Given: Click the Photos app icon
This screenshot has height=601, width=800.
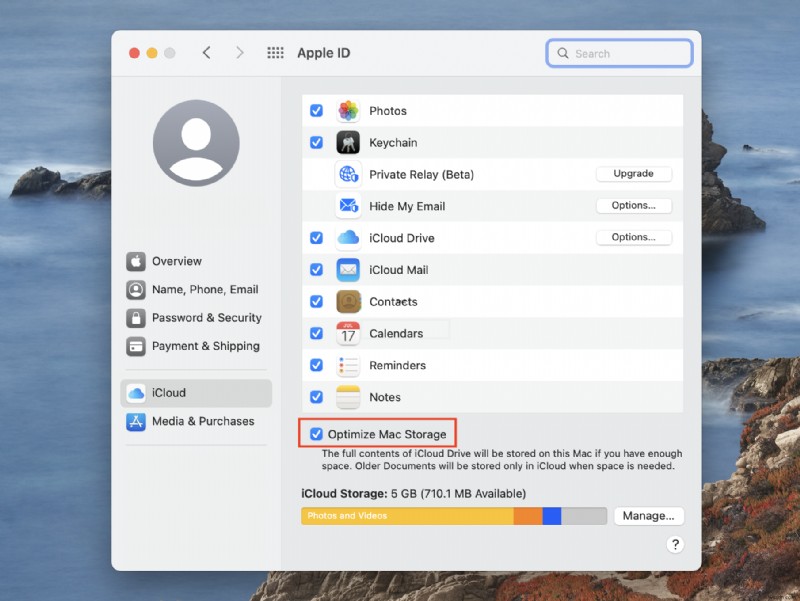Looking at the screenshot, I should (x=349, y=111).
